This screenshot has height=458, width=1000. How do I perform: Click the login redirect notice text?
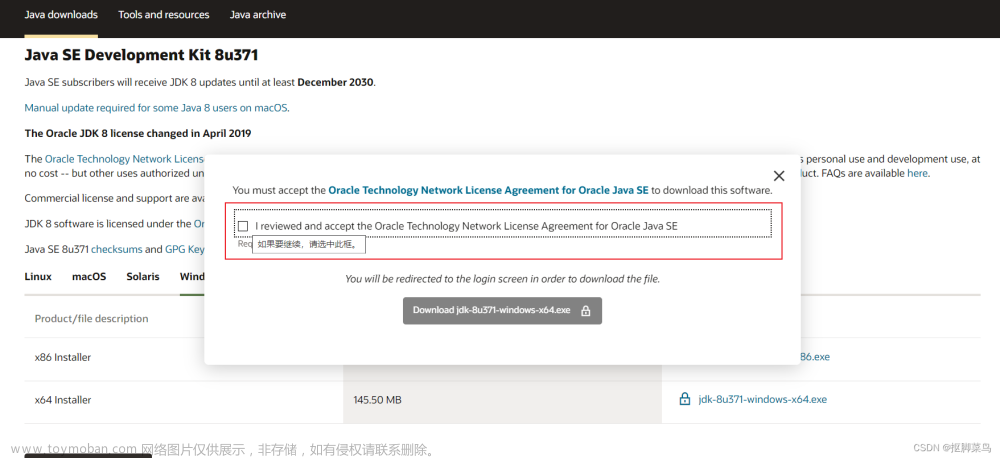tap(503, 279)
